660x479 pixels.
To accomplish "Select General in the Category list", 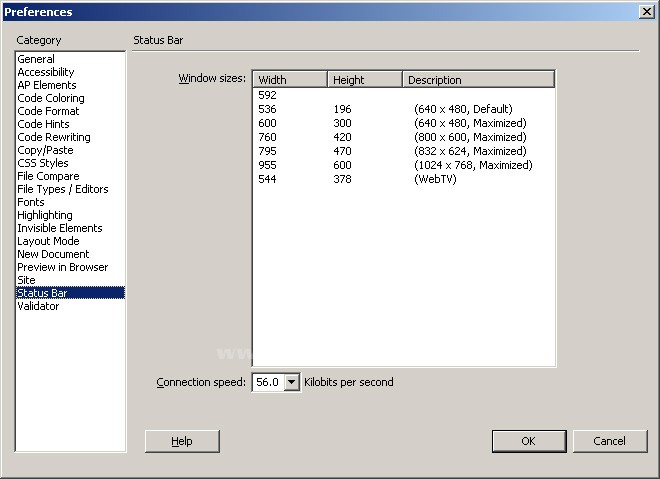I will click(x=36, y=59).
